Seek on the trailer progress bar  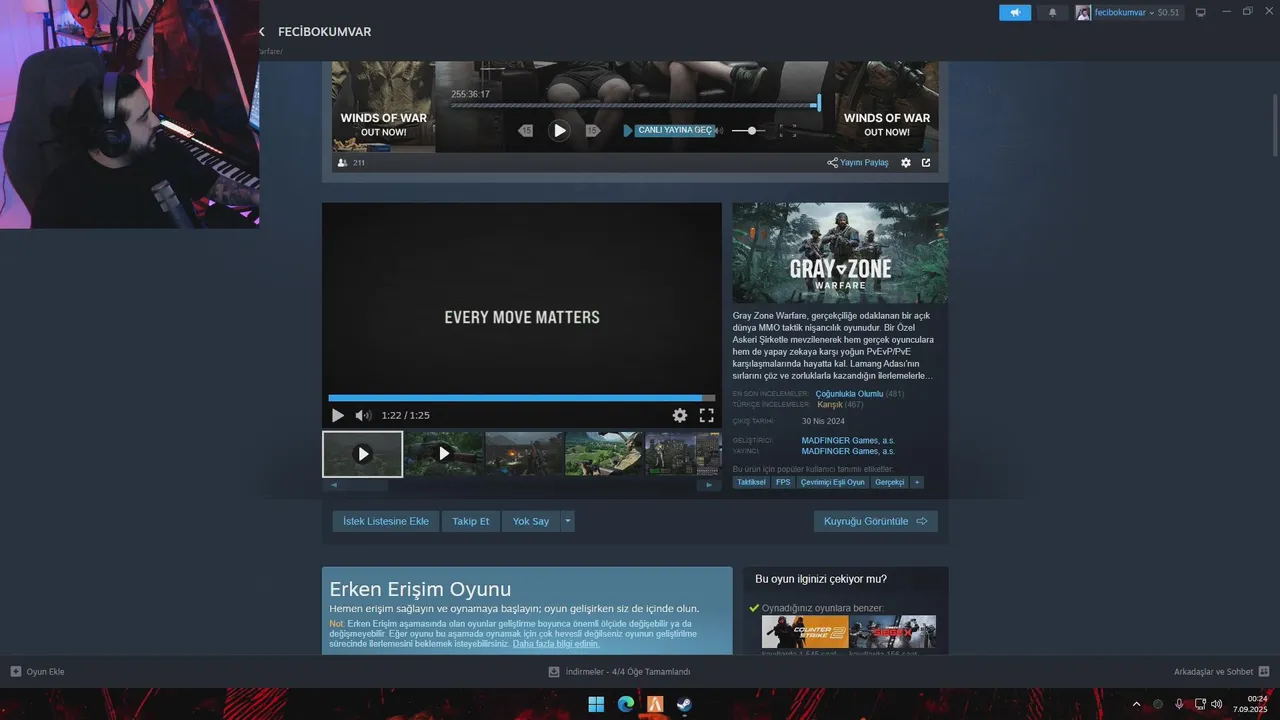(521, 398)
